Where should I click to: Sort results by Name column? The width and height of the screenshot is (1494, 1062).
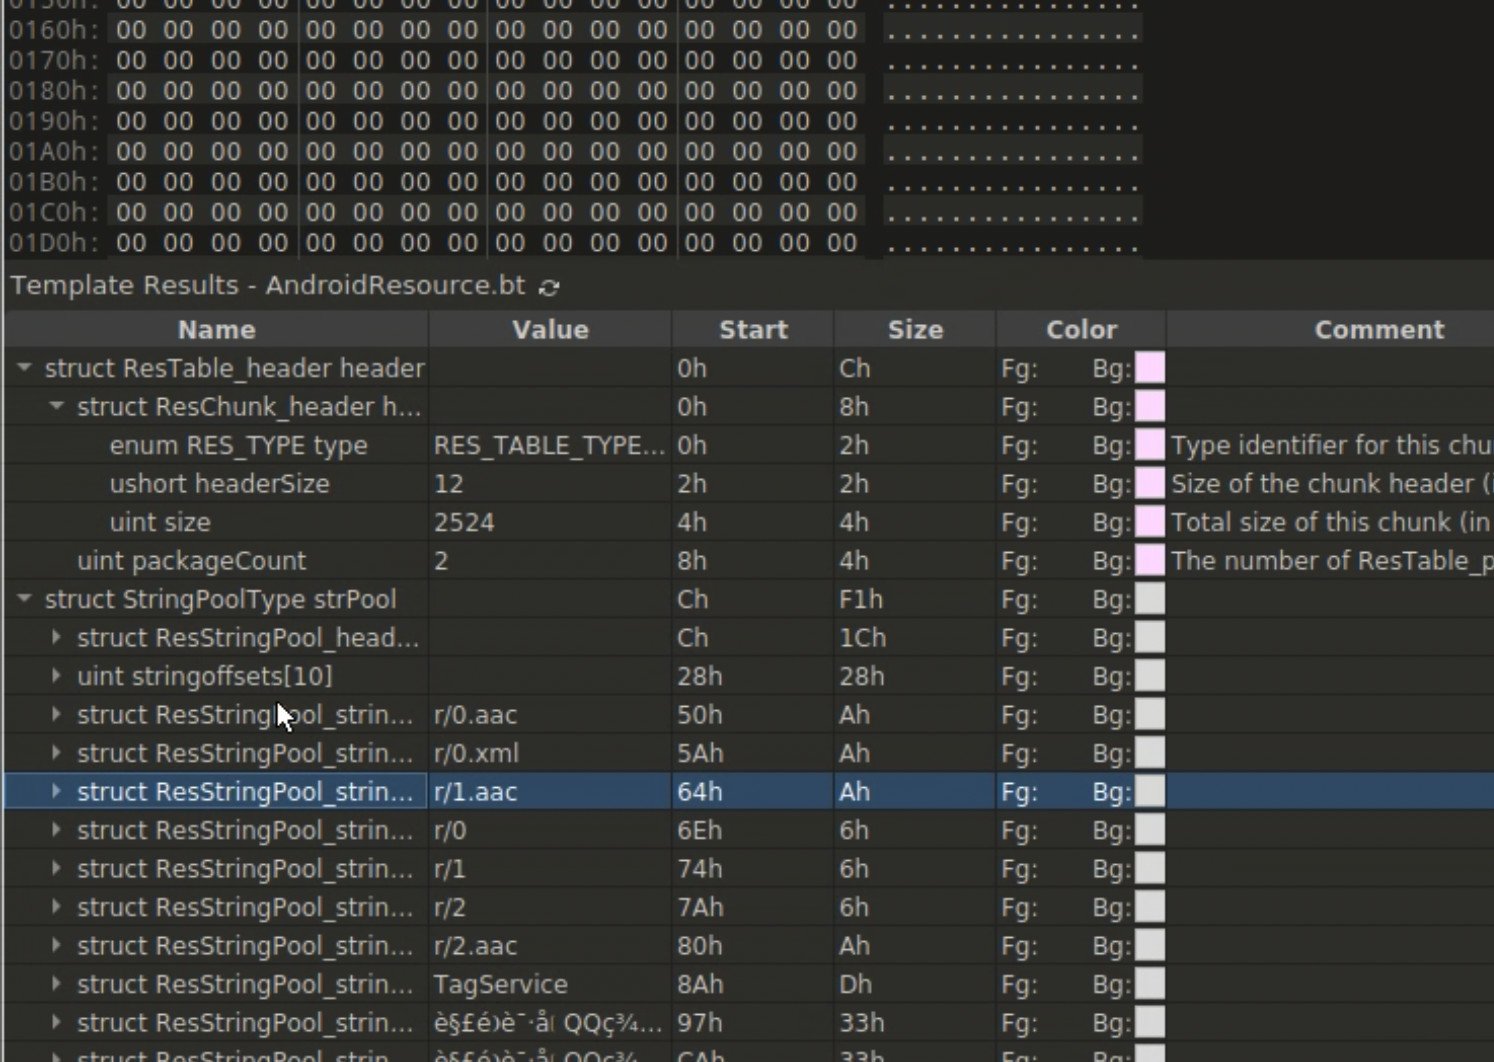(216, 330)
